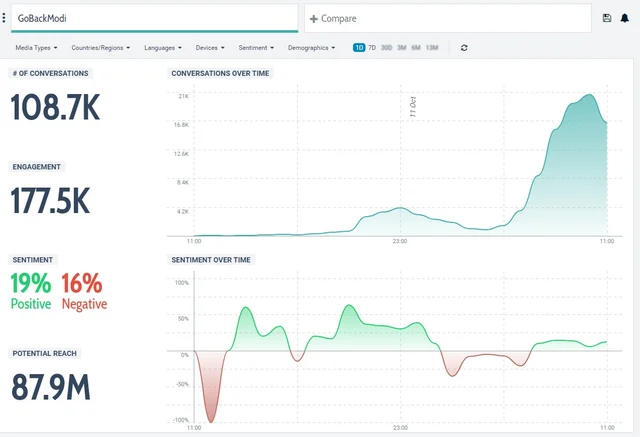The width and height of the screenshot is (640, 437).
Task: Select the 1D time range
Action: coord(359,48)
